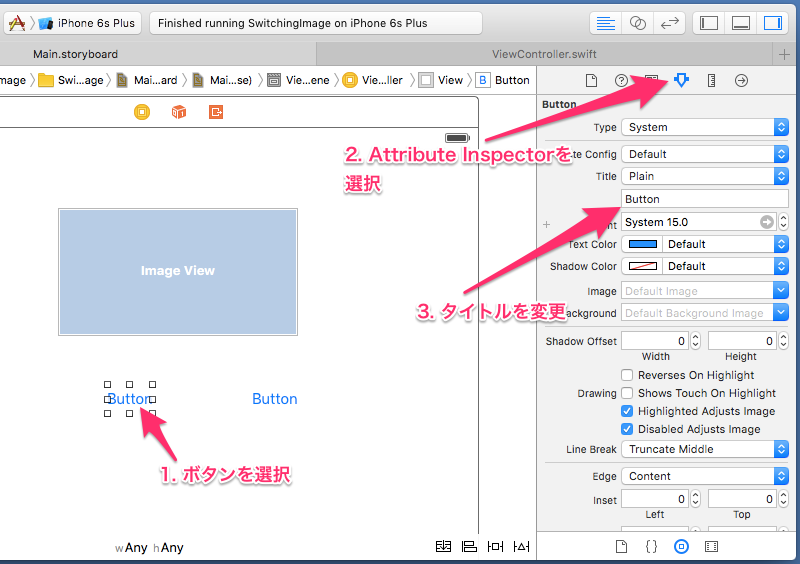Show the Version editor
The width and height of the screenshot is (800, 564).
click(669, 23)
